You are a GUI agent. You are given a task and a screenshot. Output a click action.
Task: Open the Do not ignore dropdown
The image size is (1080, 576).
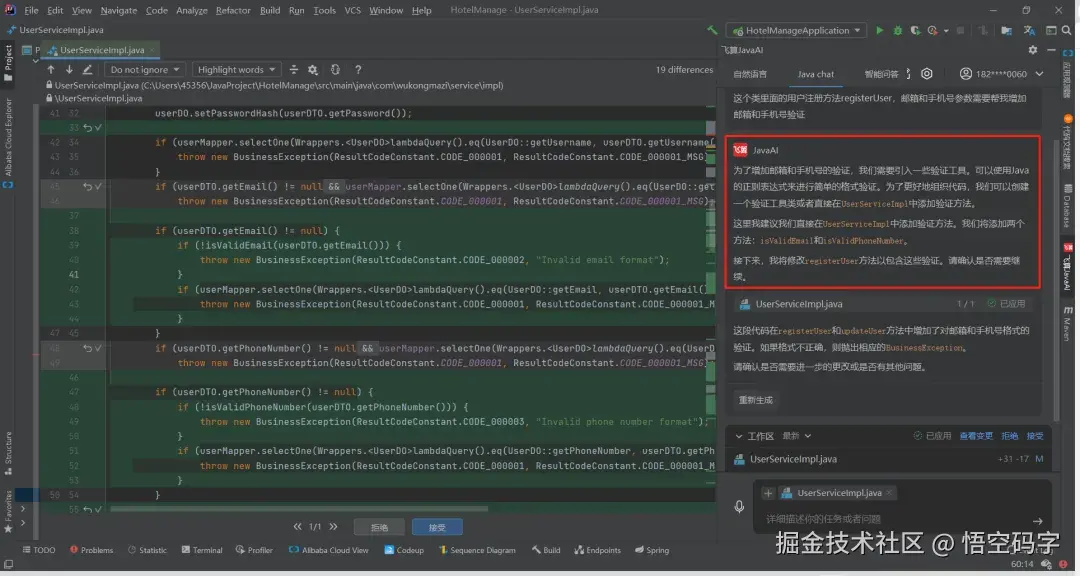coord(145,70)
